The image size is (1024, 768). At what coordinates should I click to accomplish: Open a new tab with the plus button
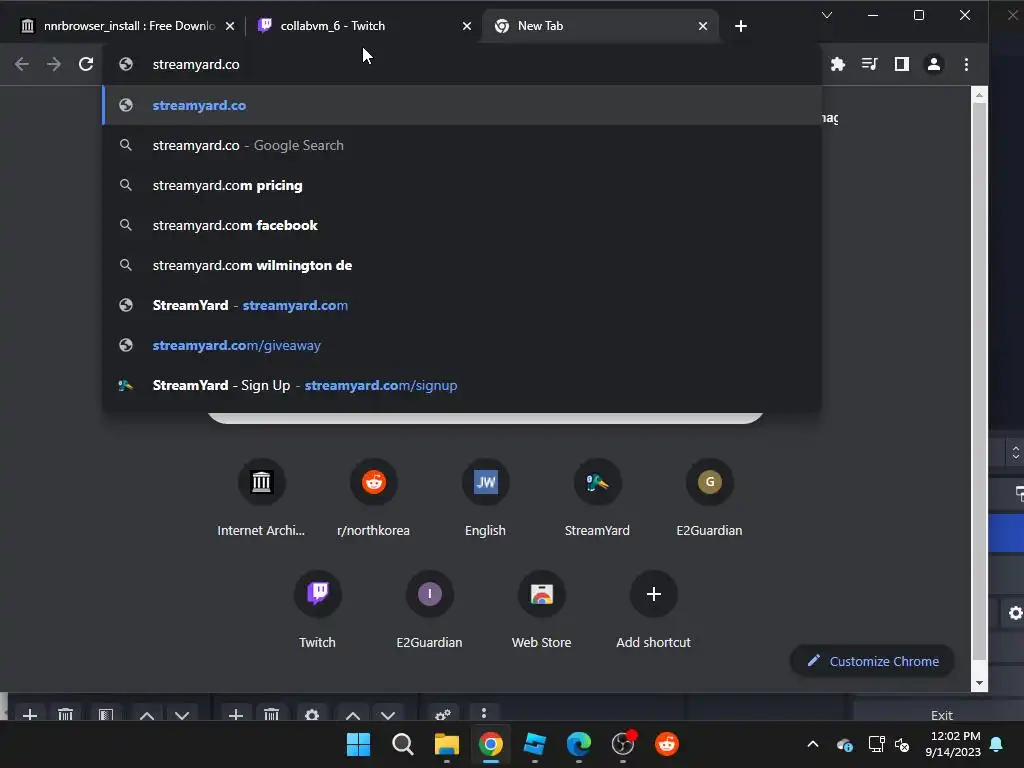(741, 26)
